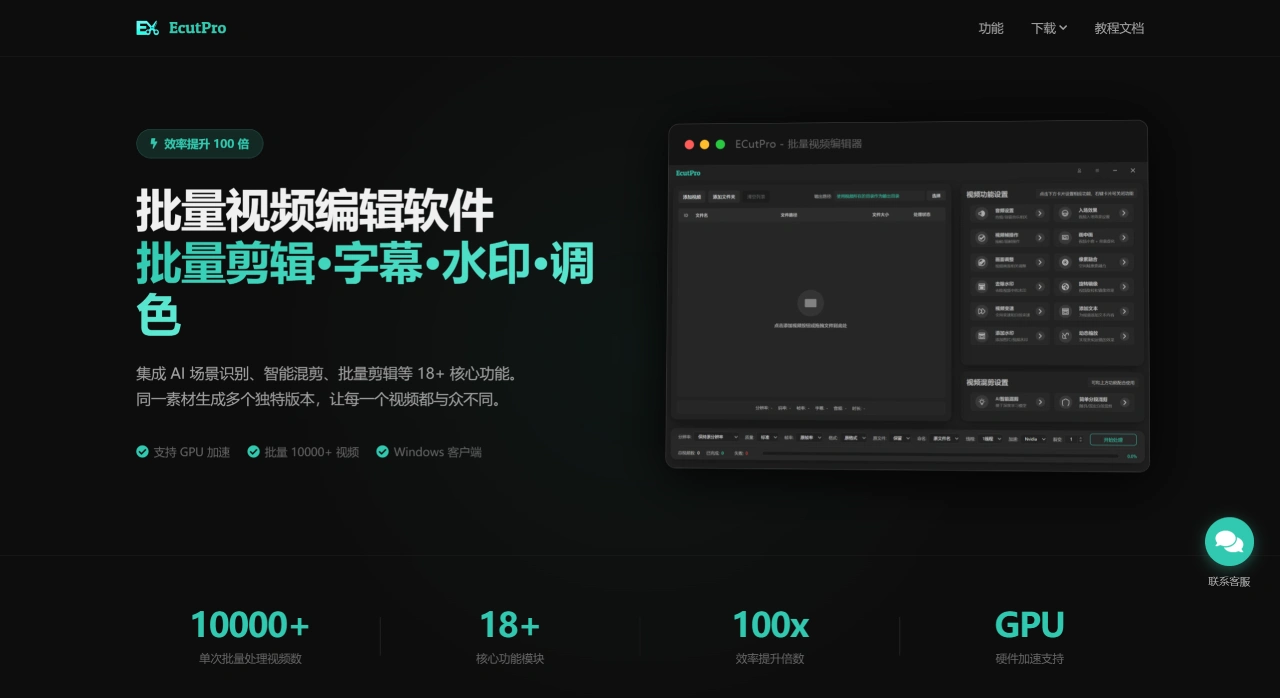Screen dimensions: 1280x698
Task: Click the GPU statistic text
Action: 1030,625
